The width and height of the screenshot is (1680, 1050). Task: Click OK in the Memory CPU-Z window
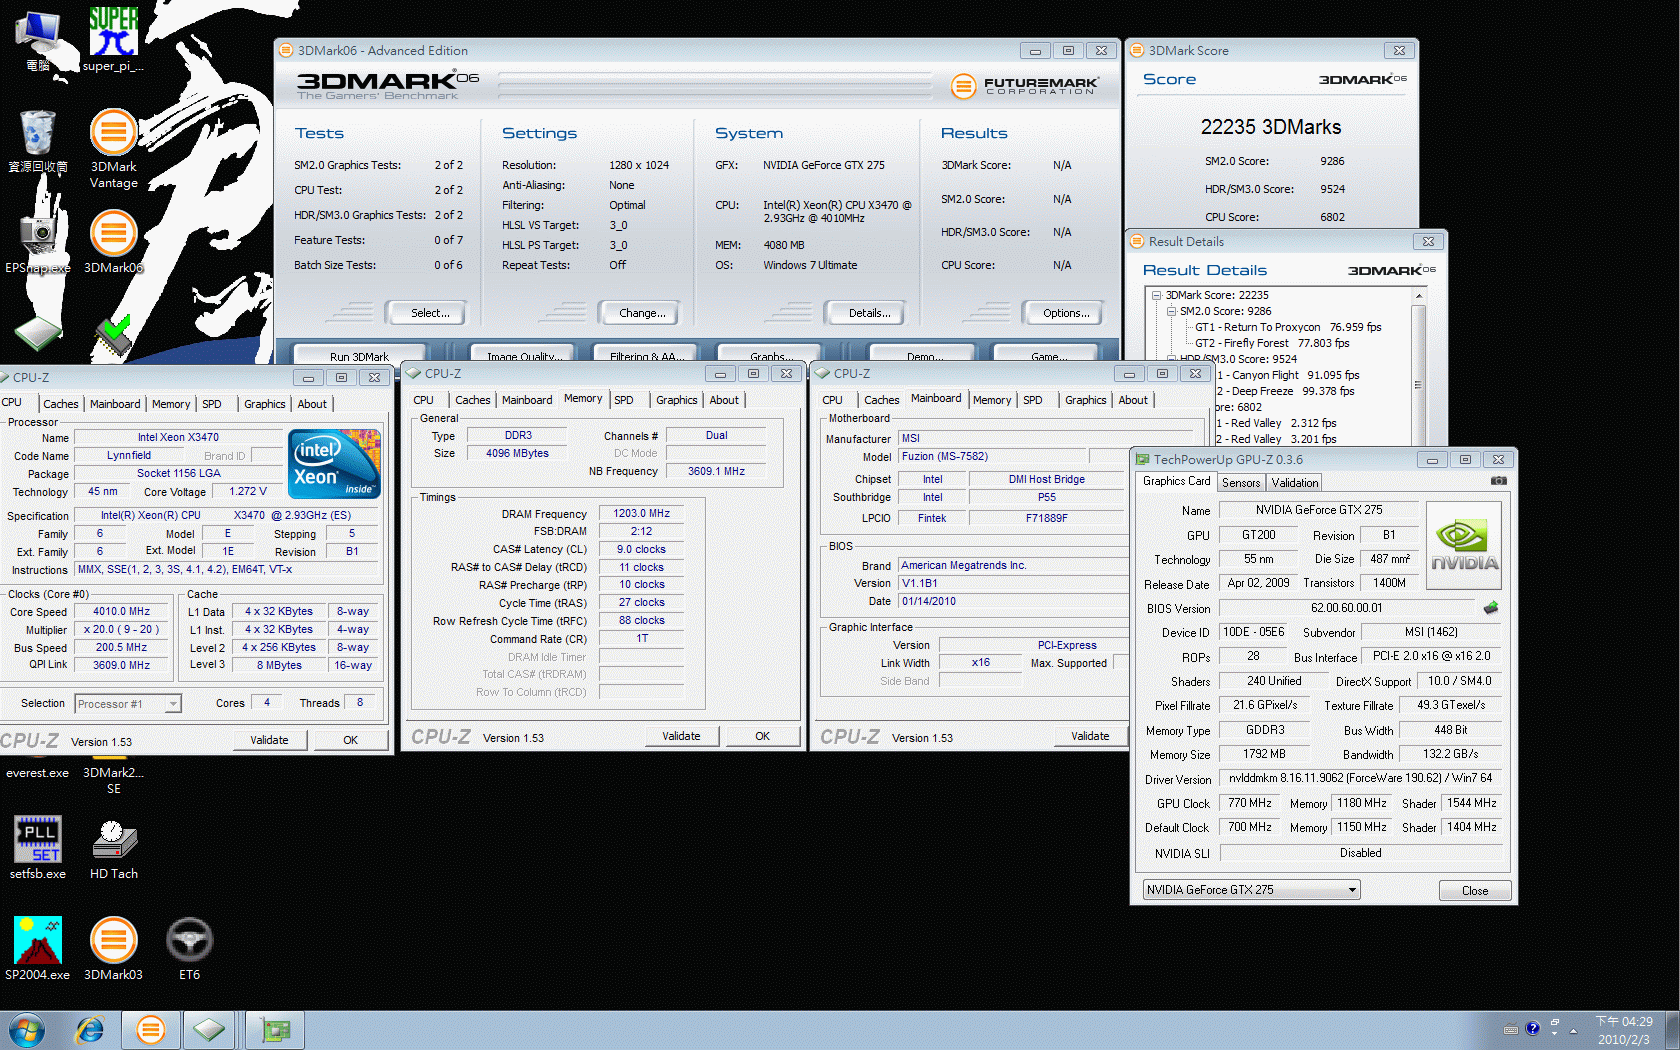click(x=762, y=736)
